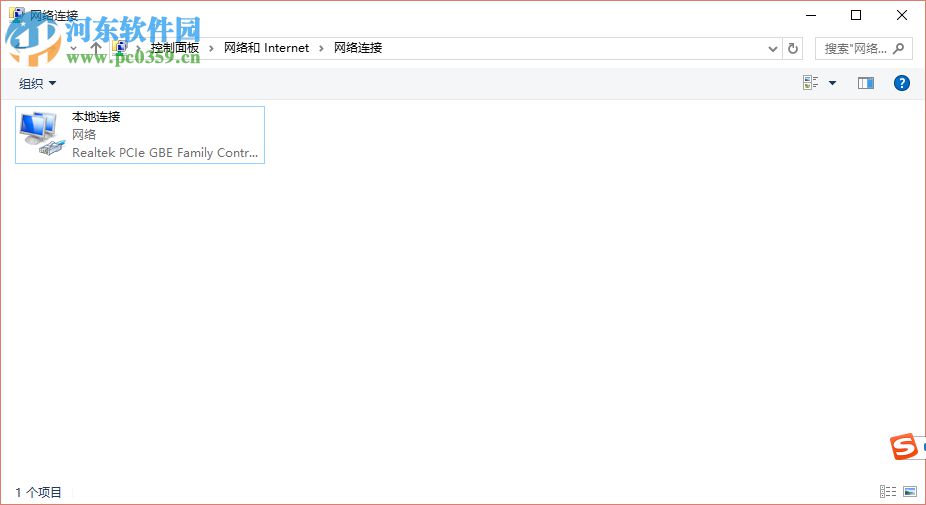Click the Realtek PCIe GBE Family Controller text
Screen dimensions: 926x505
click(165, 152)
